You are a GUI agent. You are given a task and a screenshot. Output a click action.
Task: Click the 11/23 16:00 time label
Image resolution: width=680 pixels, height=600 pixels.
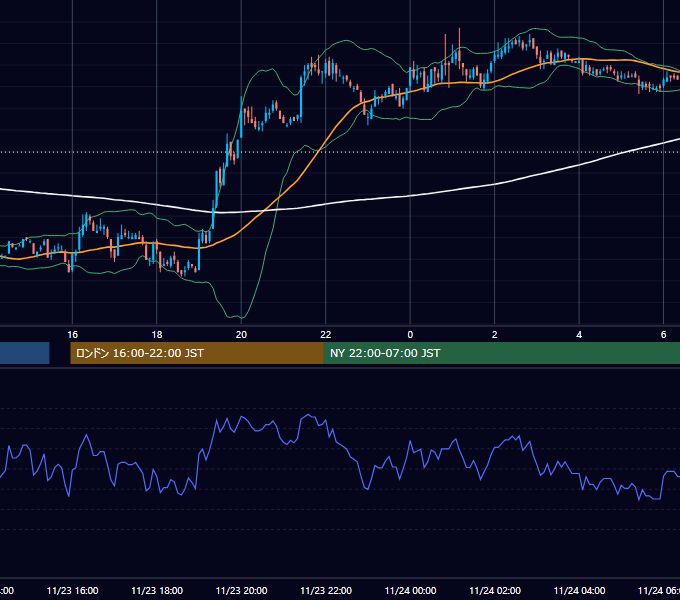pos(72,590)
